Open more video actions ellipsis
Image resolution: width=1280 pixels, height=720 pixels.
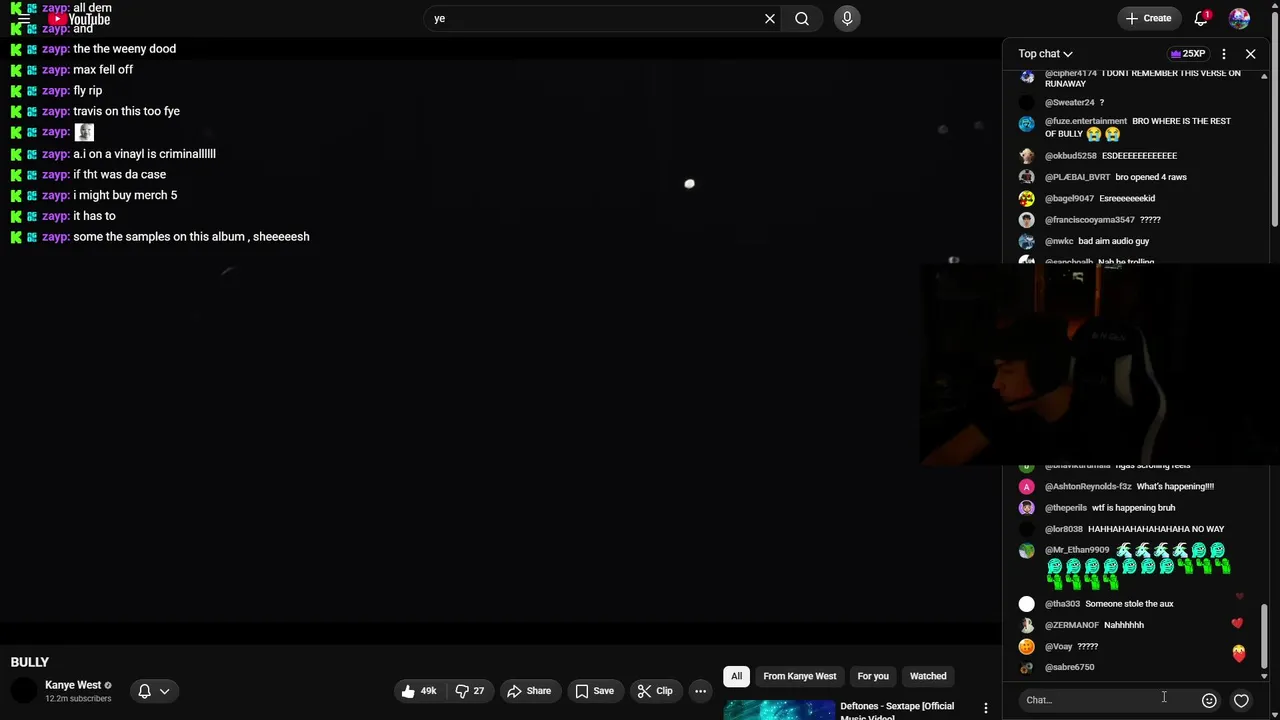700,691
